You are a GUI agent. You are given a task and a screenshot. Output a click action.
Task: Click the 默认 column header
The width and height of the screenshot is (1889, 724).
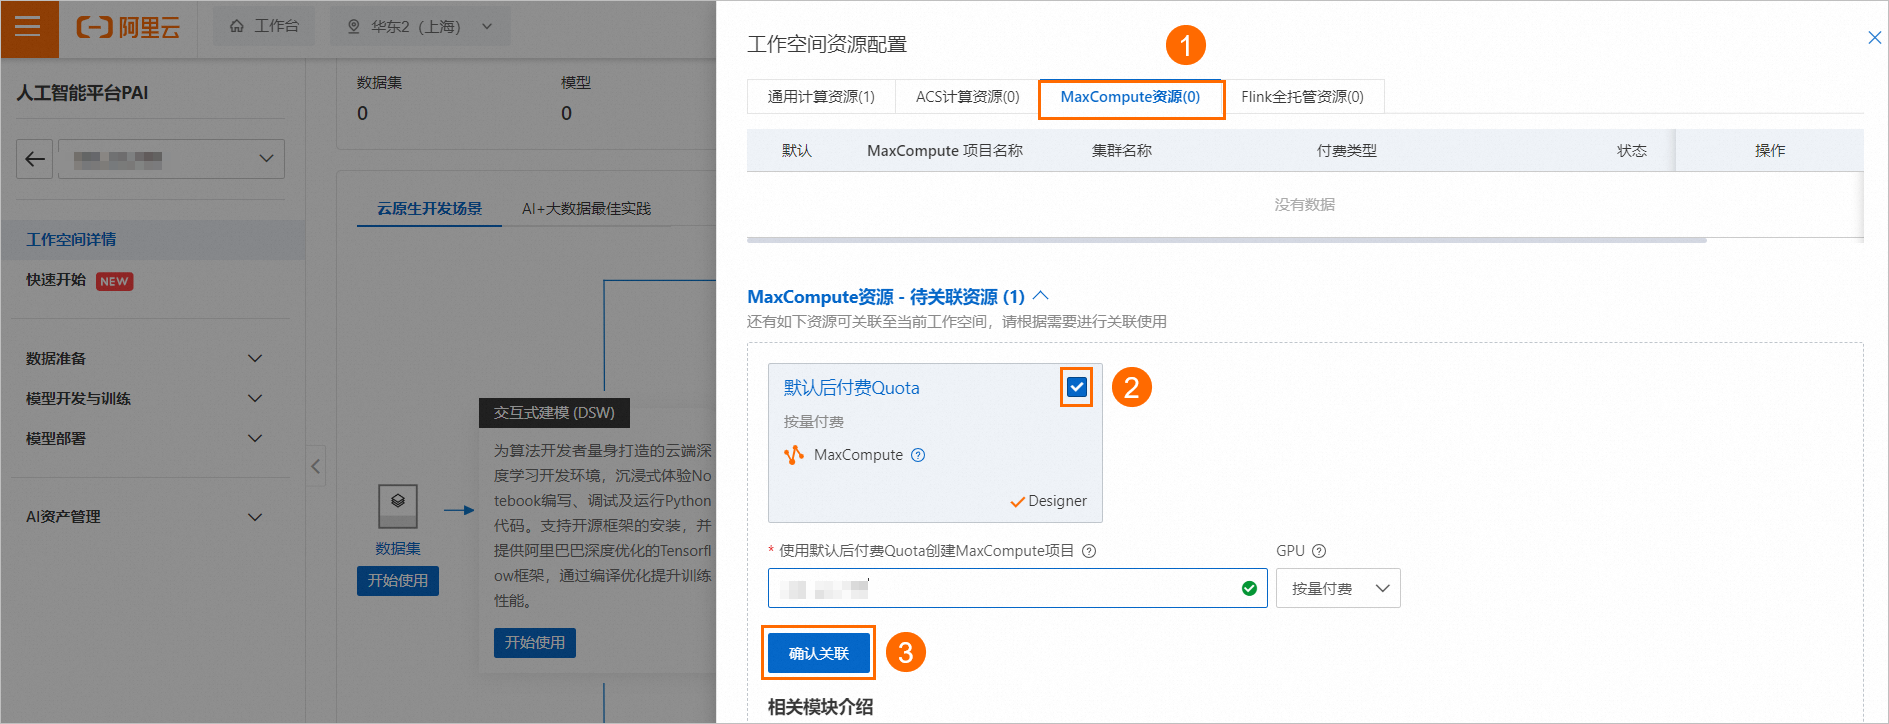[797, 151]
